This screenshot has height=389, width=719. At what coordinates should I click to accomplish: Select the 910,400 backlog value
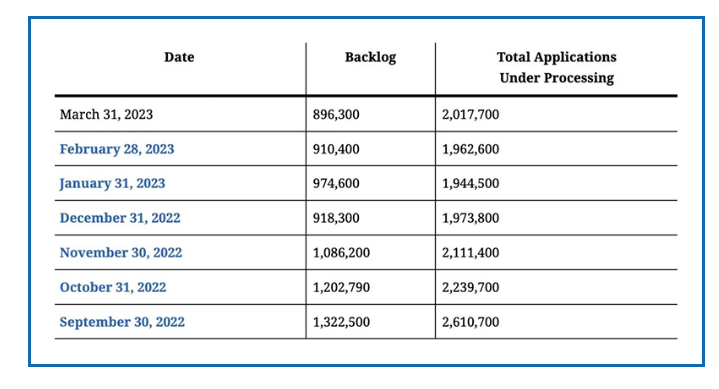[x=336, y=149]
